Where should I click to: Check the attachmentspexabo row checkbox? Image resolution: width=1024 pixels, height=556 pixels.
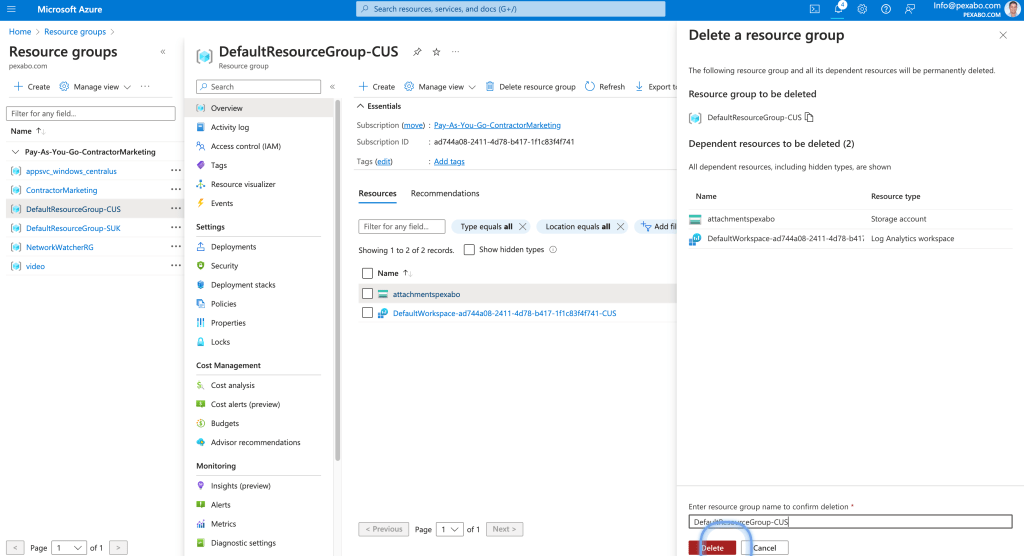click(367, 294)
